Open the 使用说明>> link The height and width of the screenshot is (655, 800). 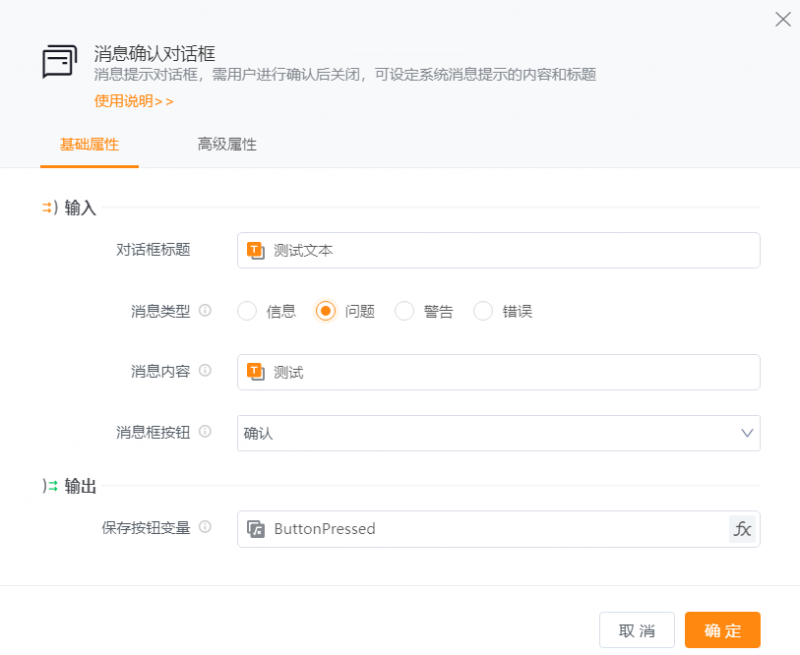click(x=134, y=101)
